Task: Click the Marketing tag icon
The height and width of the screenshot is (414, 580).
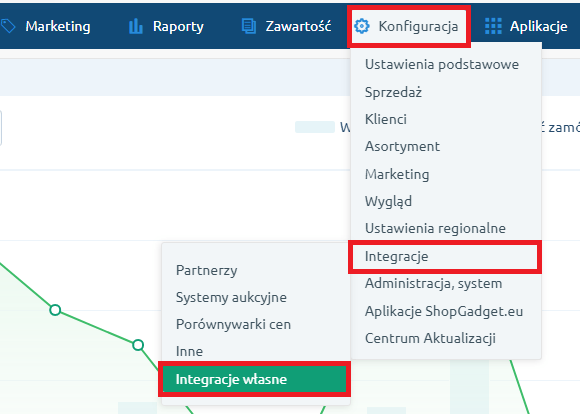Action: [x=8, y=26]
